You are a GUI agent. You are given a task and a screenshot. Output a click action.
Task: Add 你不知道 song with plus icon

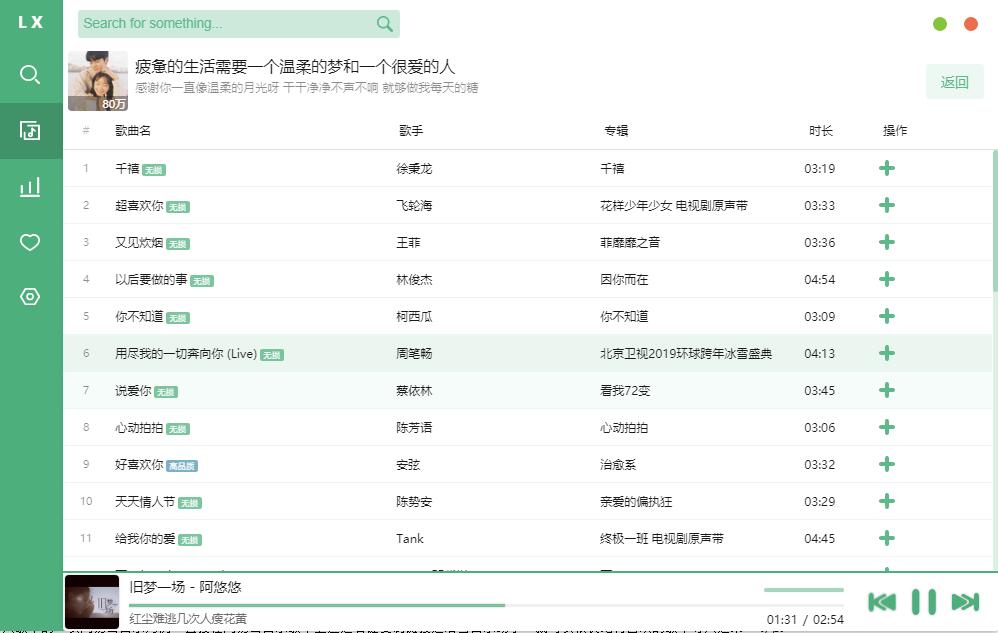pyautogui.click(x=887, y=316)
